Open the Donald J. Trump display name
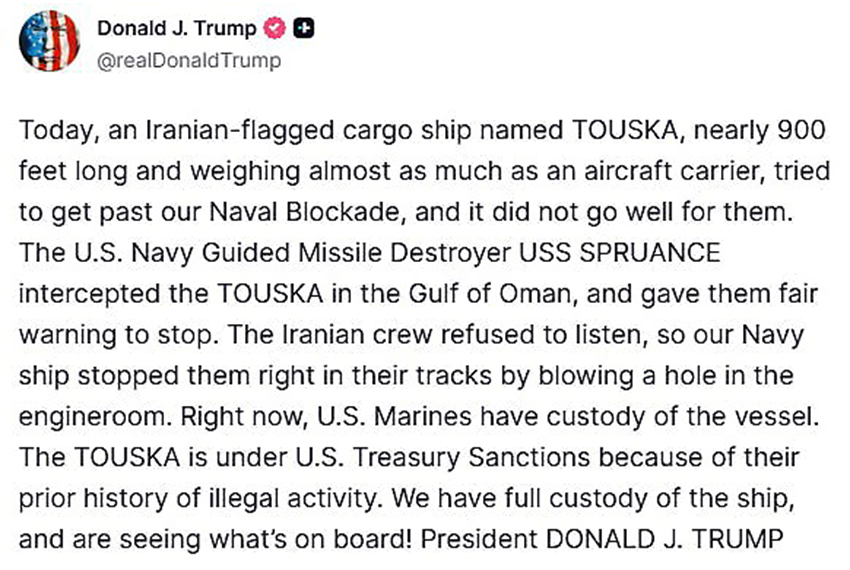This screenshot has width=850, height=570. (x=176, y=29)
